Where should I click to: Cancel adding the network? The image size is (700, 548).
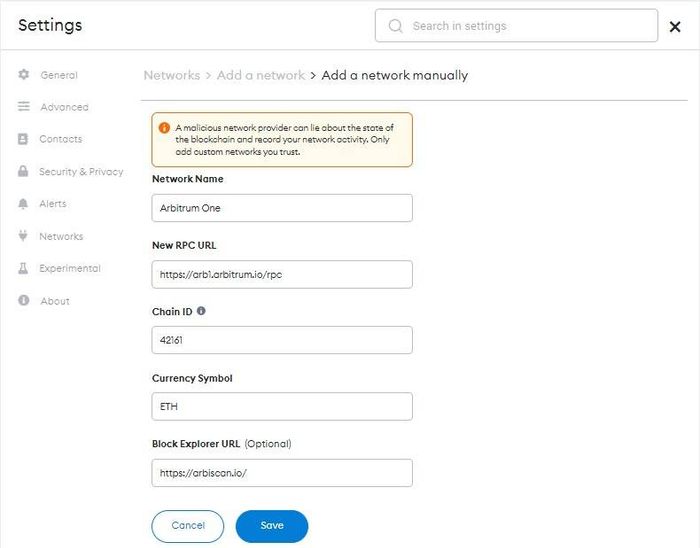pyautogui.click(x=188, y=526)
